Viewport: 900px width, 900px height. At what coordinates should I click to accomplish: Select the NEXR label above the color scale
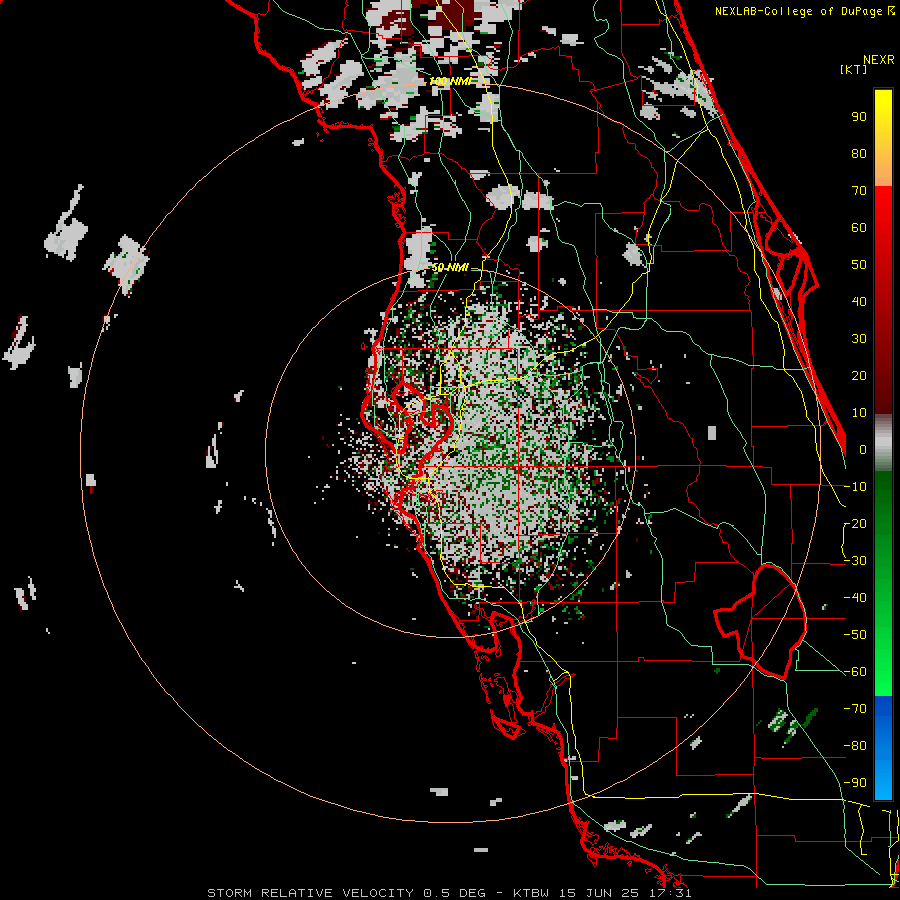[x=878, y=60]
